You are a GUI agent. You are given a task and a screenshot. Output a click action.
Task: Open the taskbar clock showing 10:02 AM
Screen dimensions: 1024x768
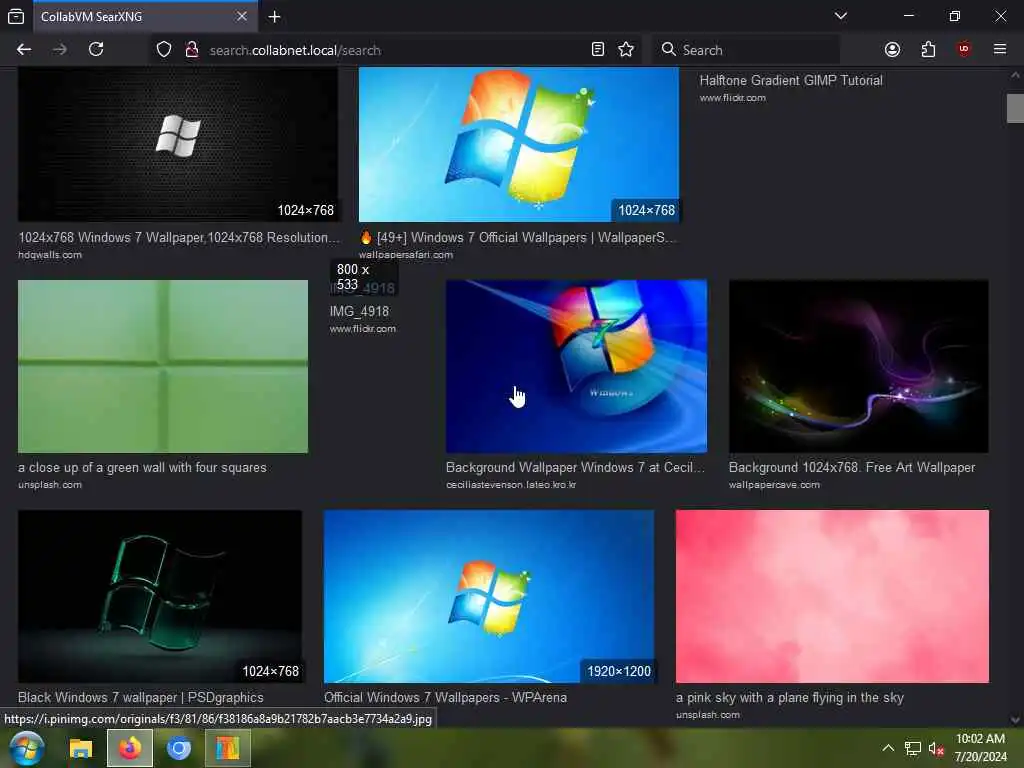pyautogui.click(x=980, y=748)
